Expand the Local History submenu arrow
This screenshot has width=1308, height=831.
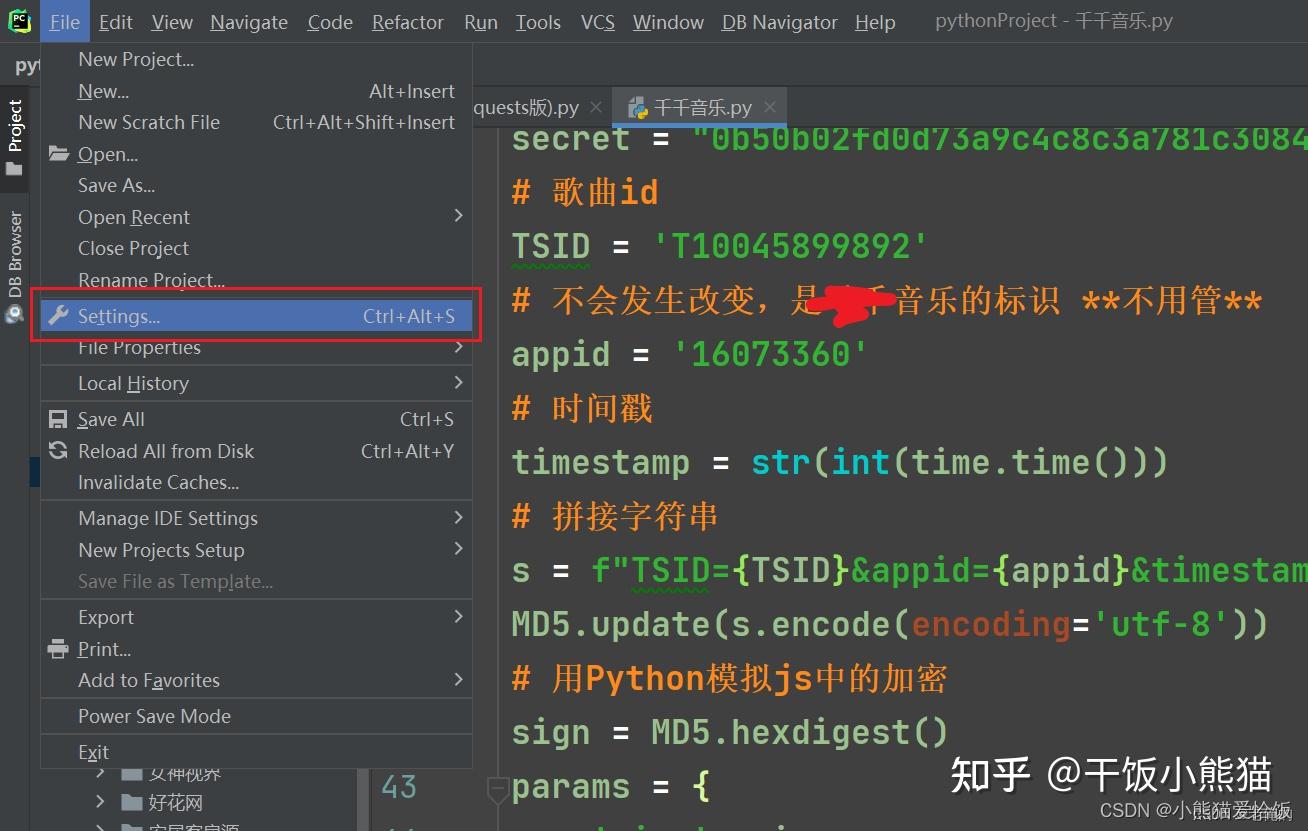pos(458,382)
